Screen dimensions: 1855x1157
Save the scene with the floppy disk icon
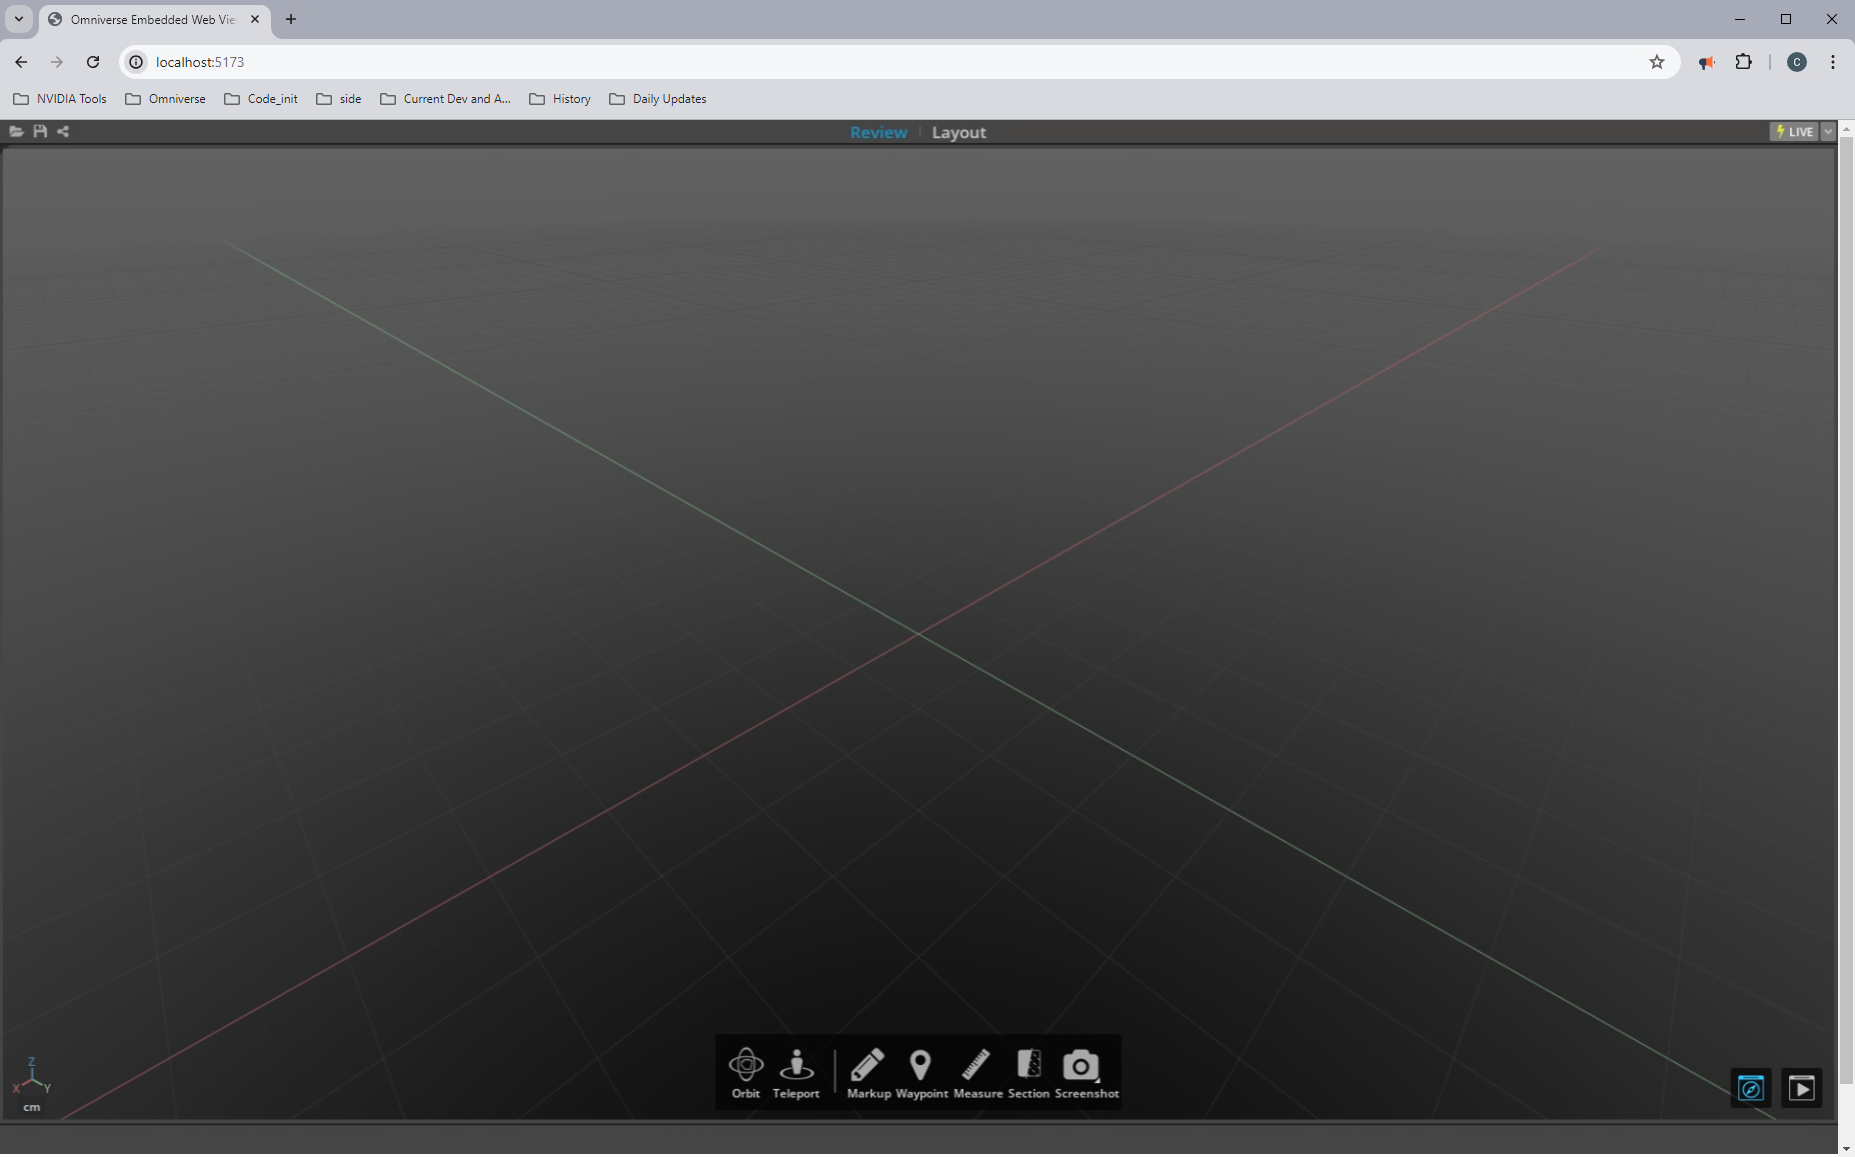pyautogui.click(x=40, y=131)
